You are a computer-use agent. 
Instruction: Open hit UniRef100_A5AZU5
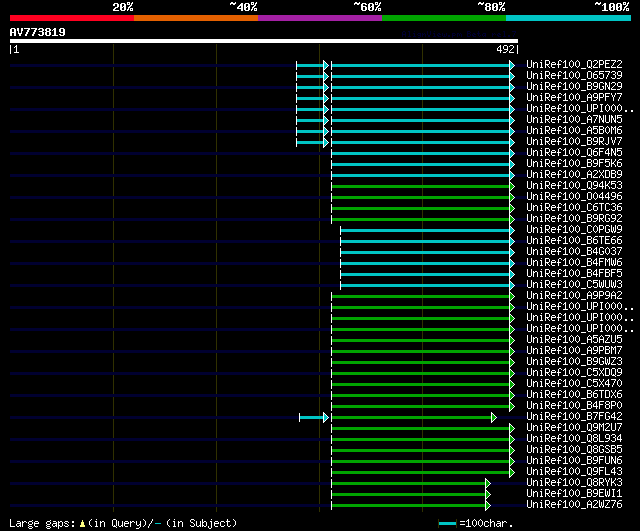click(x=574, y=340)
